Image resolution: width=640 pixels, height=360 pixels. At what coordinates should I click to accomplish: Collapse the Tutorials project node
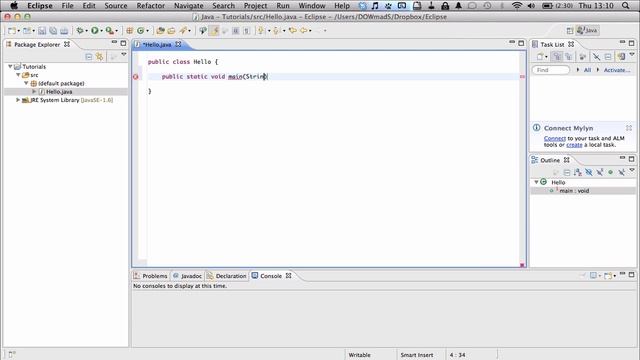tap(10, 67)
